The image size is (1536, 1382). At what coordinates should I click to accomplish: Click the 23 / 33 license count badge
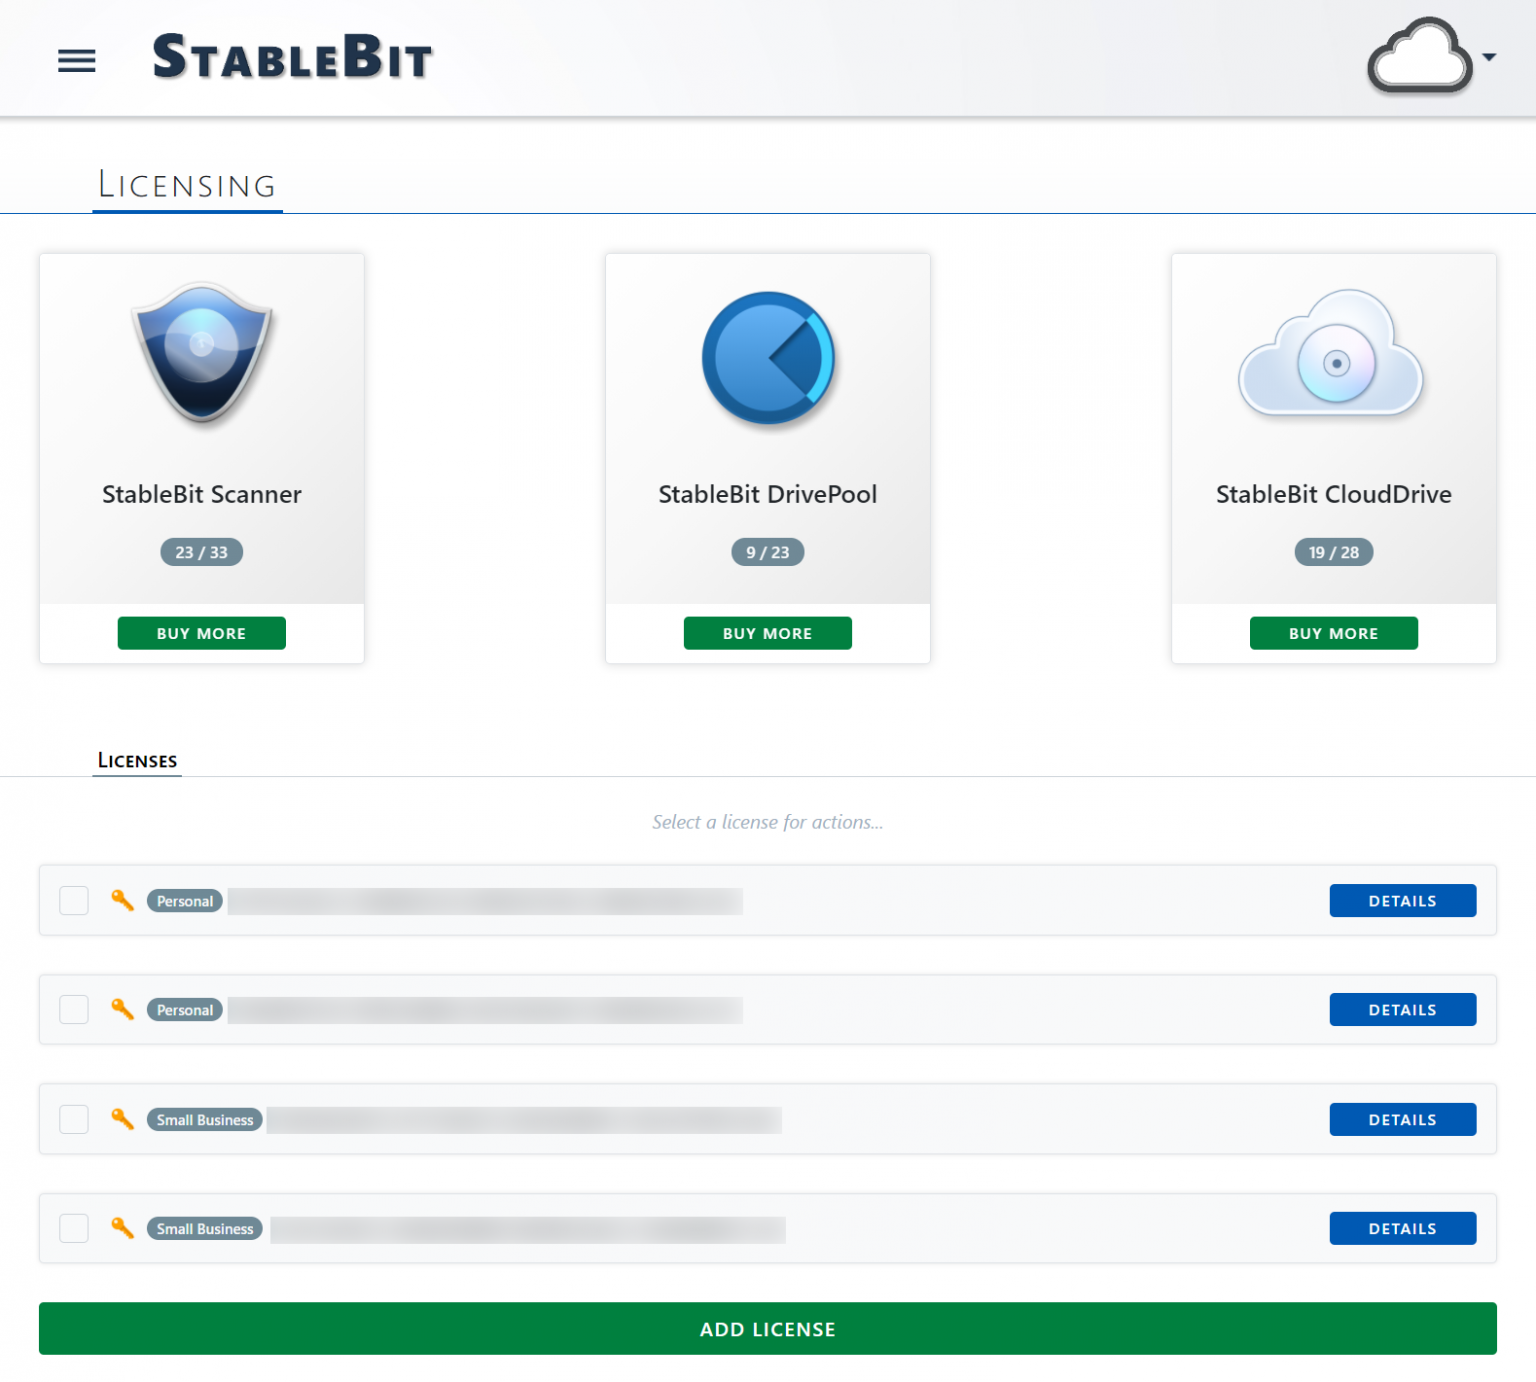point(201,551)
